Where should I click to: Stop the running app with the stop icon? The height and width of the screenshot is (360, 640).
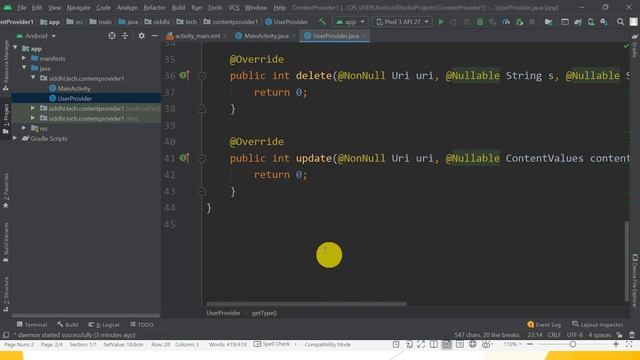pyautogui.click(x=532, y=22)
